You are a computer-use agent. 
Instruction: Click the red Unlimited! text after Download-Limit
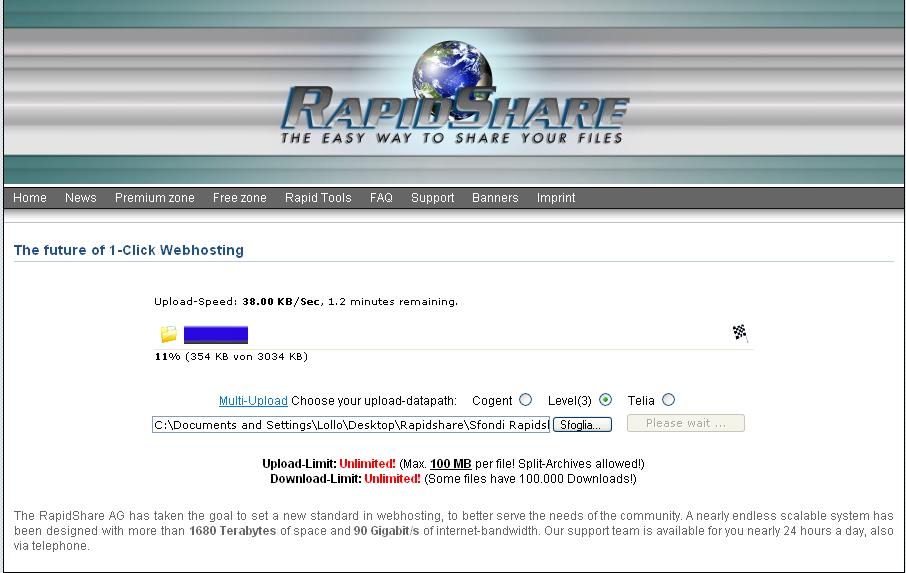(x=392, y=479)
